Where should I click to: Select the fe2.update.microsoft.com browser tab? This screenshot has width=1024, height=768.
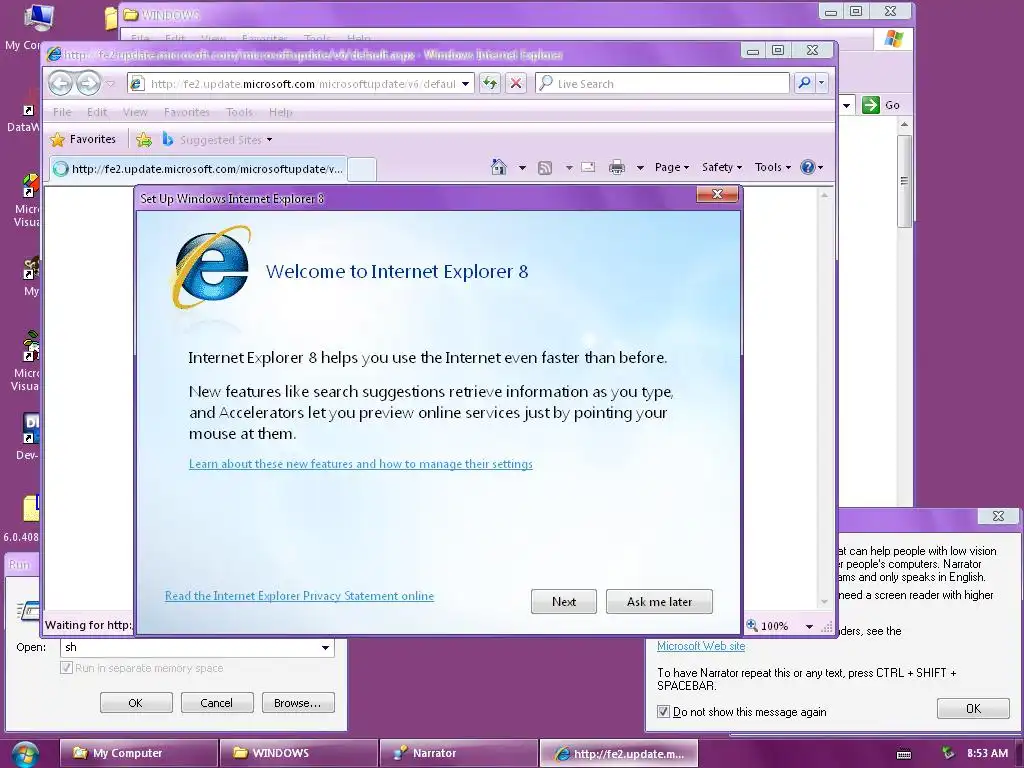199,168
